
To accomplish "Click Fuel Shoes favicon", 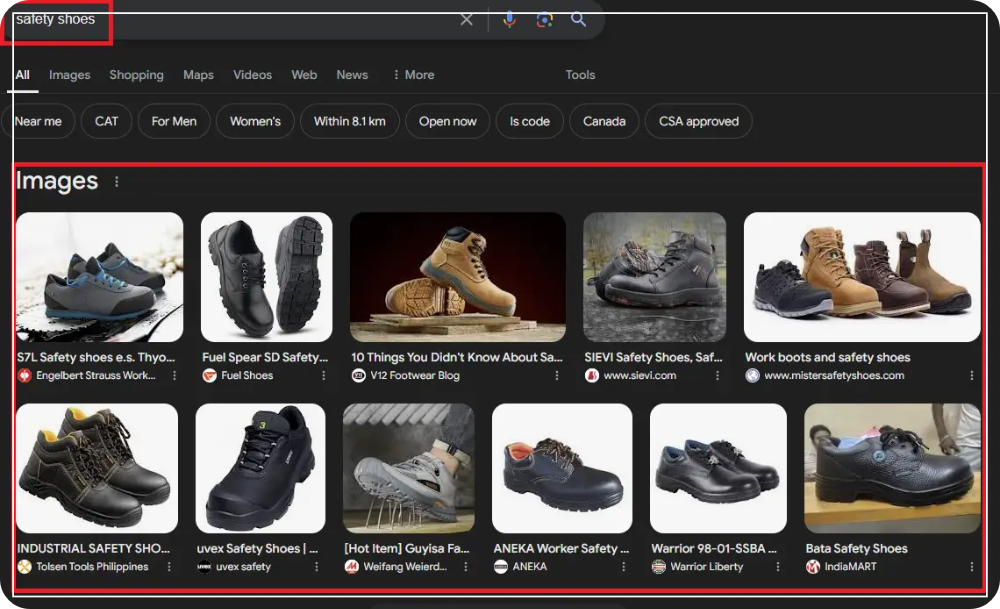I will [x=209, y=376].
